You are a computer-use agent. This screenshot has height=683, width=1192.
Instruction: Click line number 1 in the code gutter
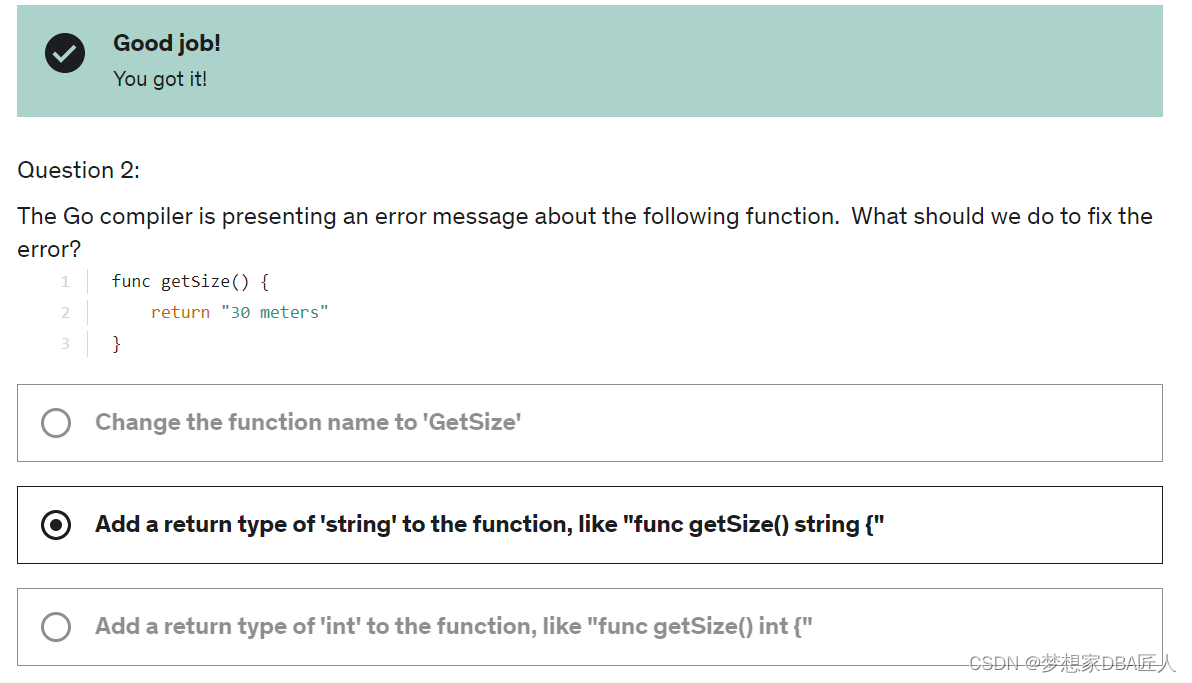coord(65,281)
